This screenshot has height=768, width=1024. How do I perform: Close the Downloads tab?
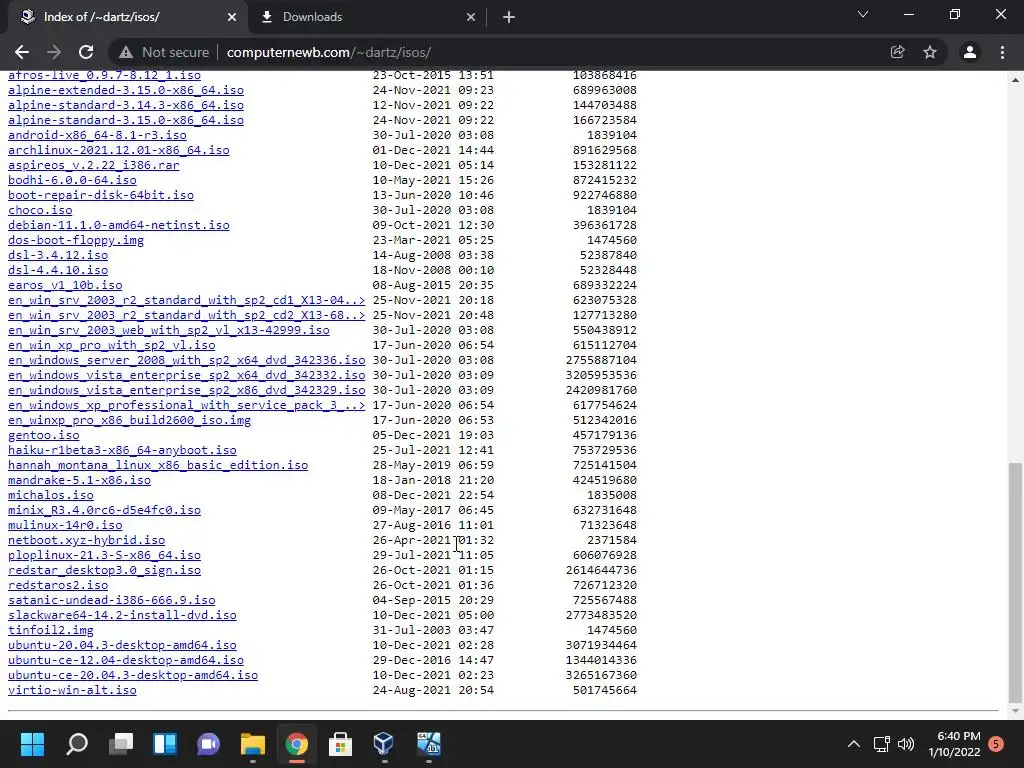pyautogui.click(x=471, y=18)
